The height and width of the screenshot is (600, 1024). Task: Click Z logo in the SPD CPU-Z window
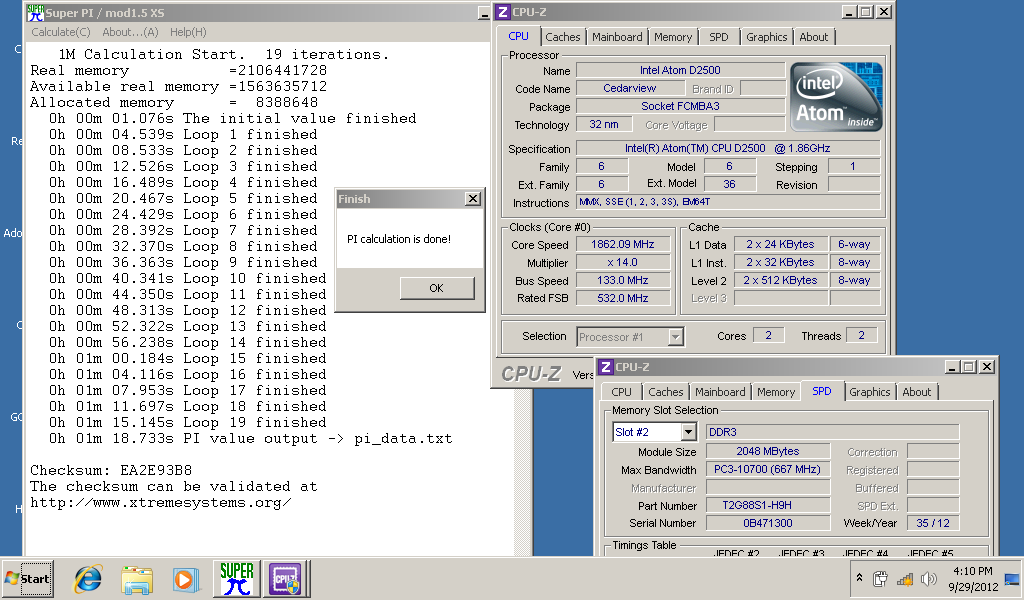(x=605, y=367)
